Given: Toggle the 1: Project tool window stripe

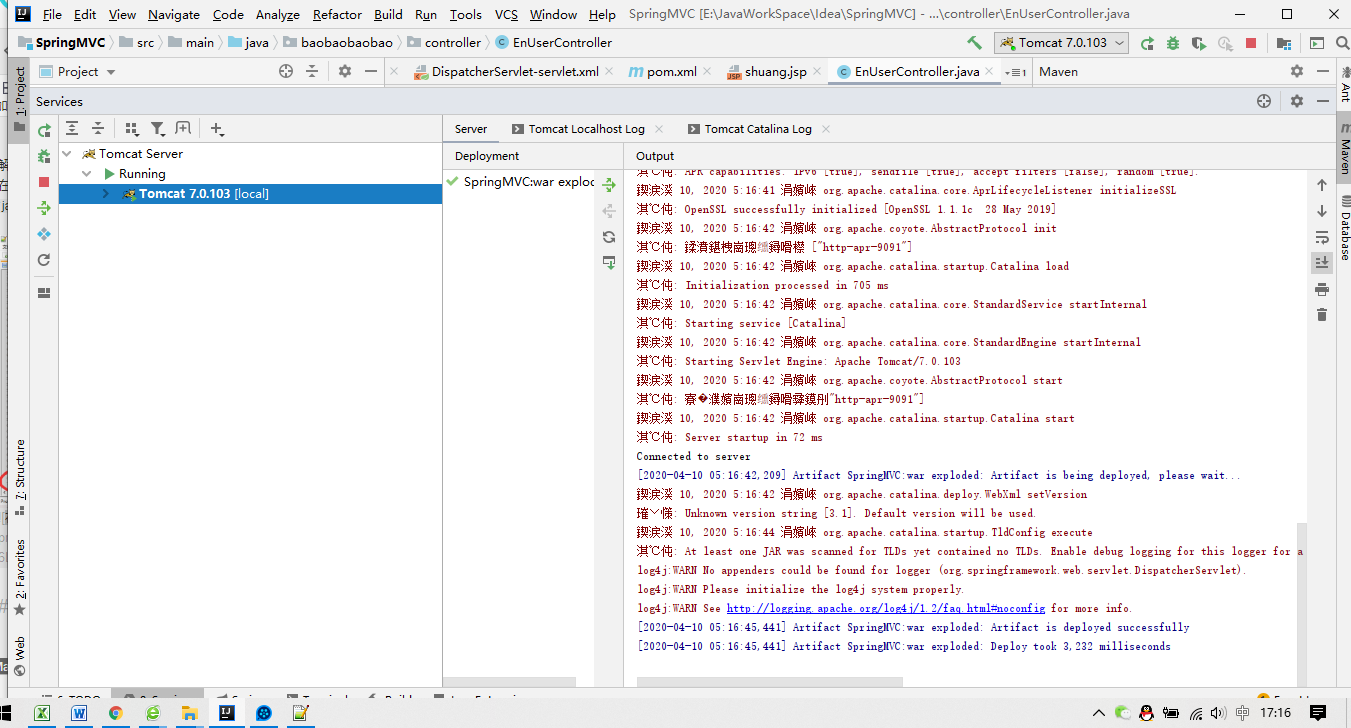Looking at the screenshot, I should tap(19, 100).
